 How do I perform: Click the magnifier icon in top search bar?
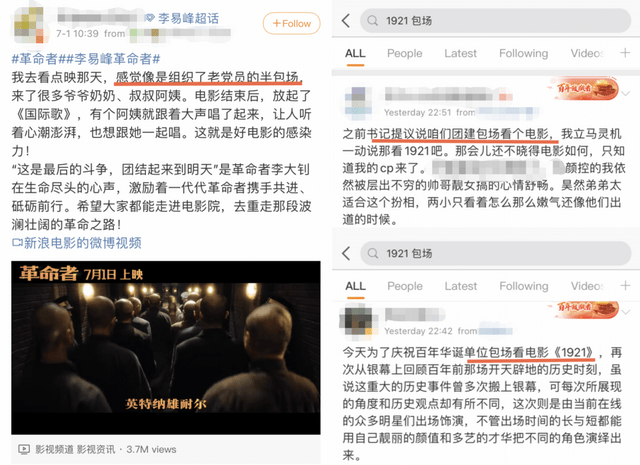pyautogui.click(x=372, y=20)
